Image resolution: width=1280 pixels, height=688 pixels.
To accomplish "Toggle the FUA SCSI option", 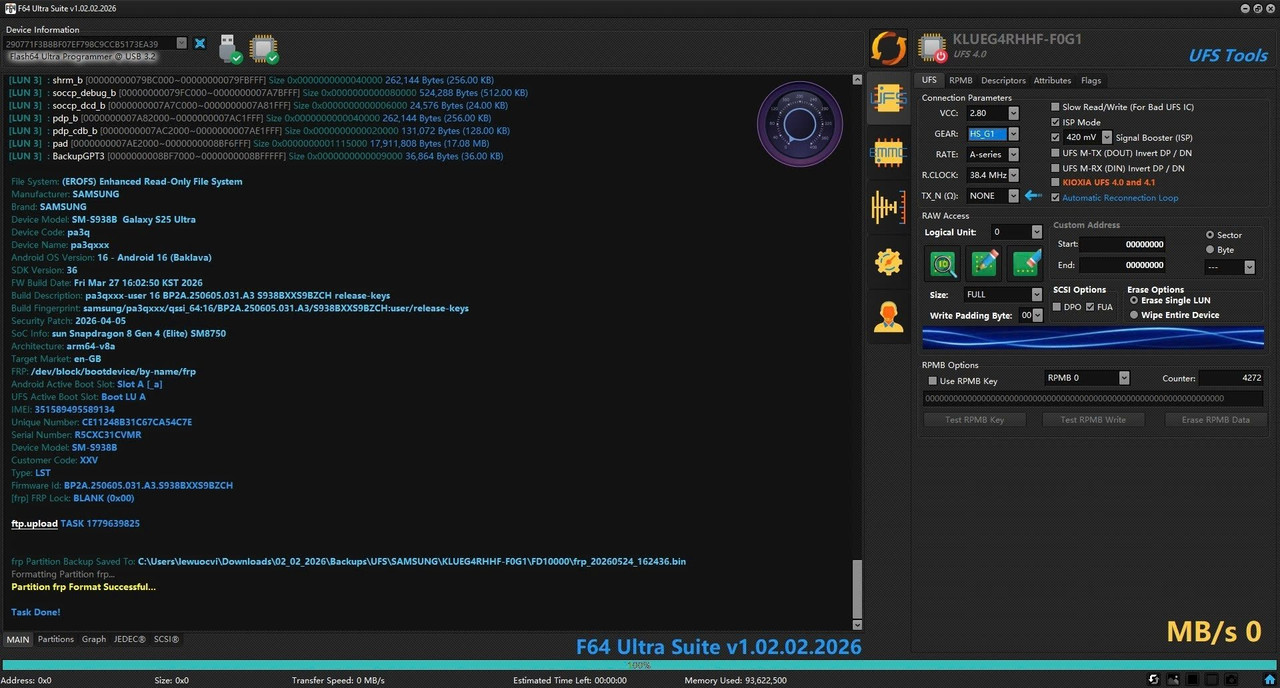I will click(1090, 307).
